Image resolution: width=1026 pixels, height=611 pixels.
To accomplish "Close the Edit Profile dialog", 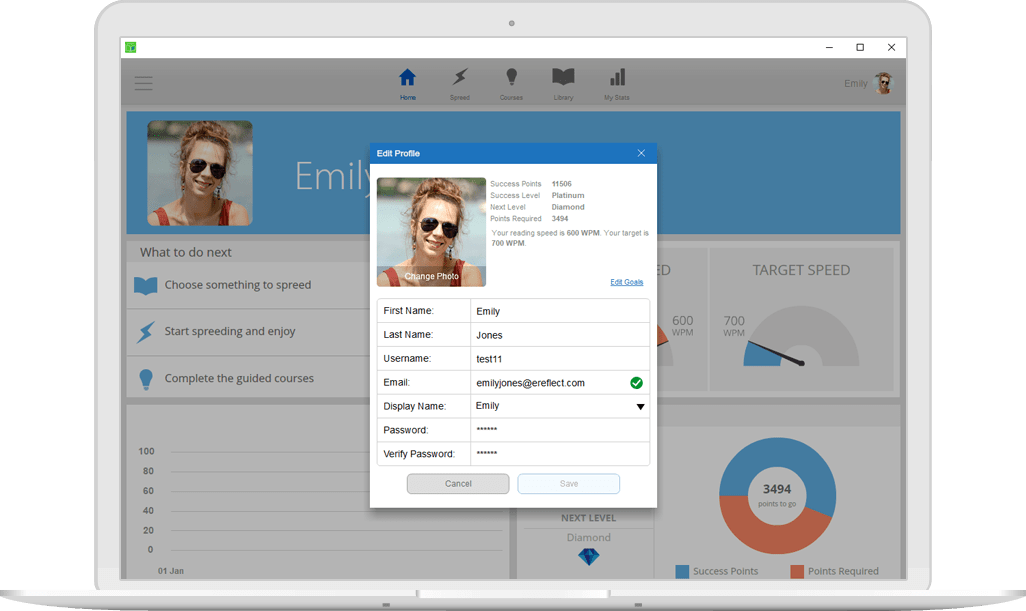I will [x=641, y=153].
